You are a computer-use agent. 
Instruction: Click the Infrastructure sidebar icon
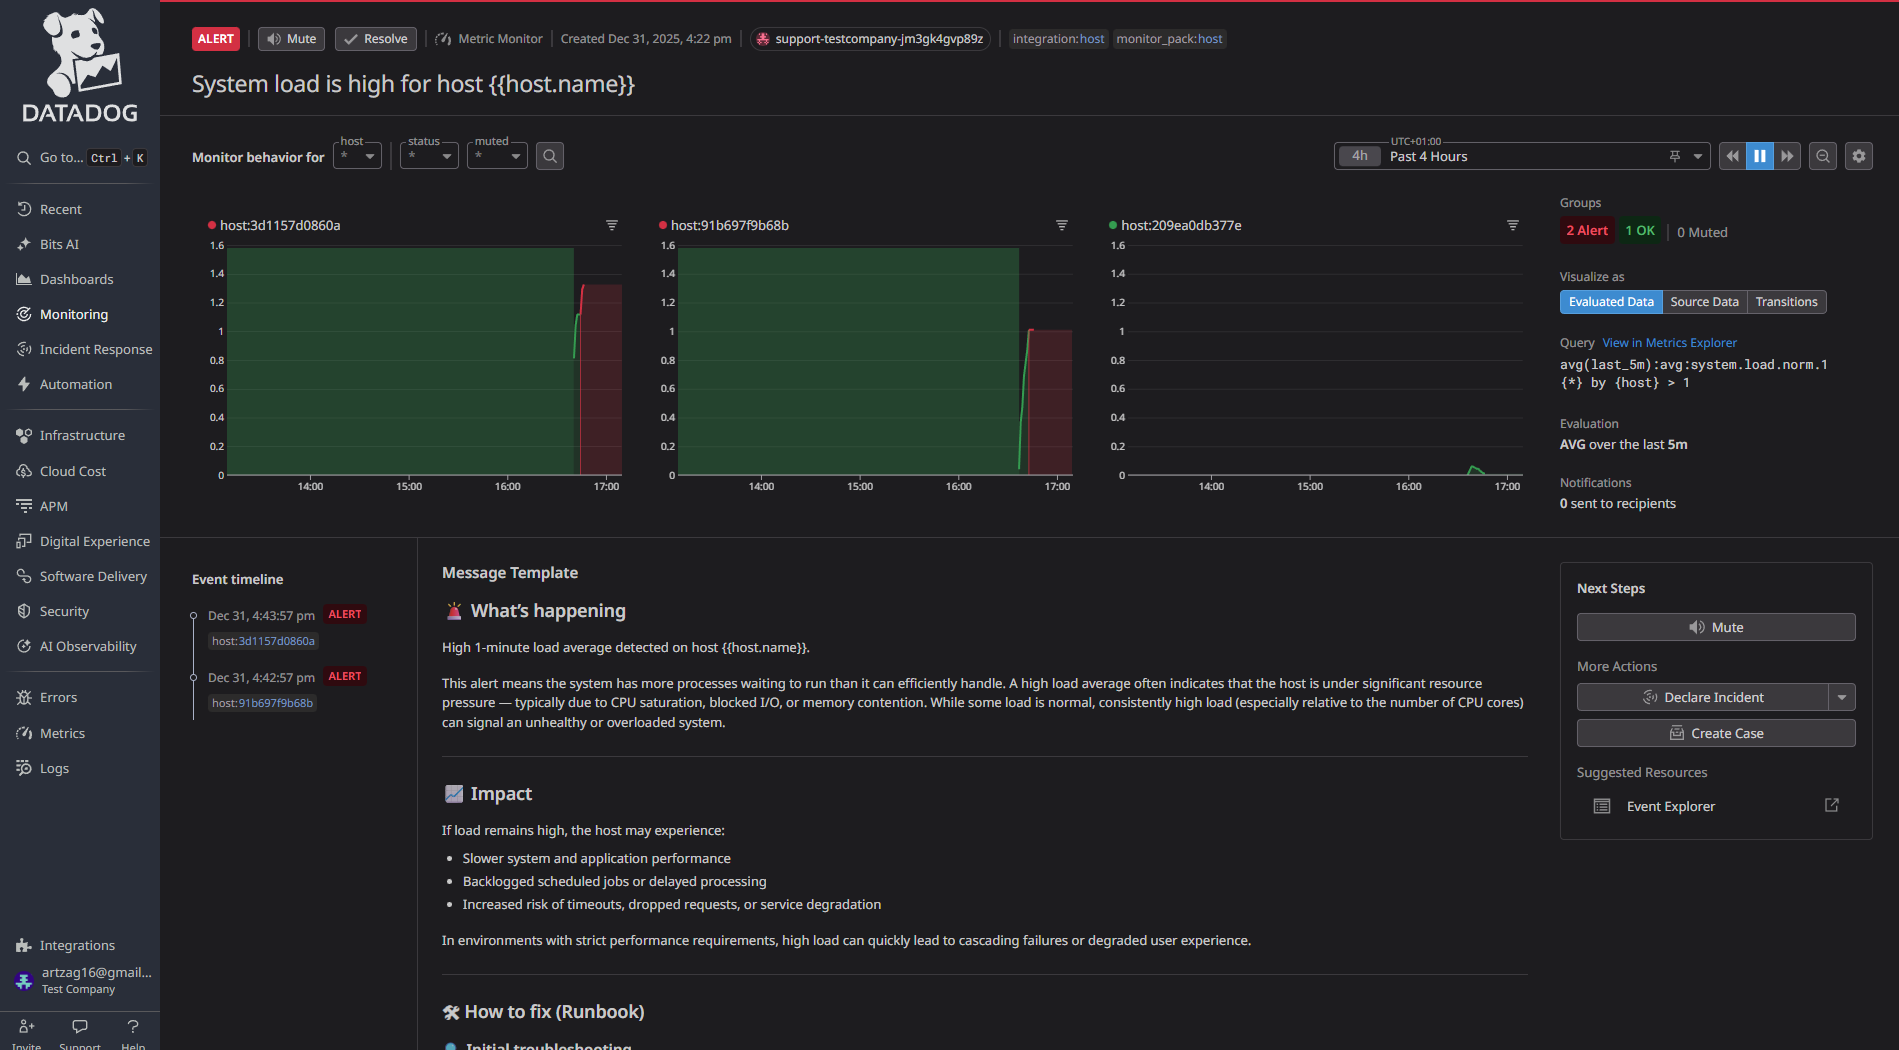24,435
